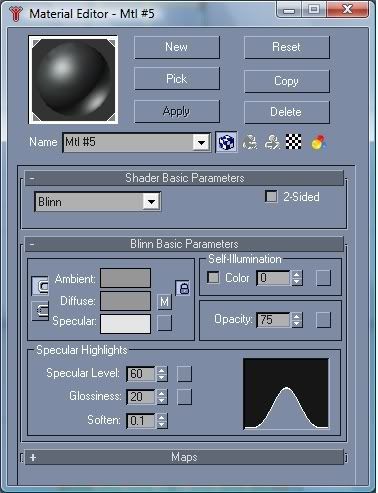
Task: Click the Put Material to Scene icon
Action: [250, 142]
